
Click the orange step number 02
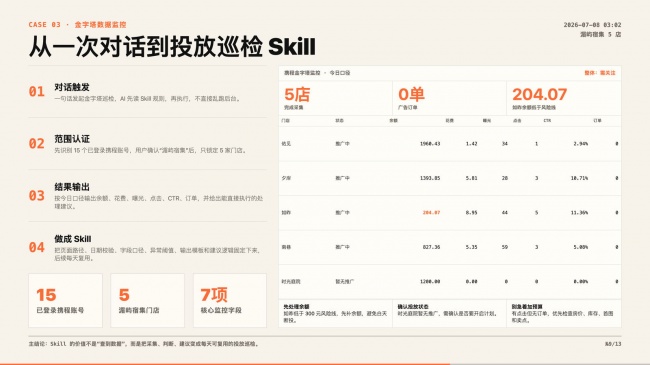(x=36, y=144)
